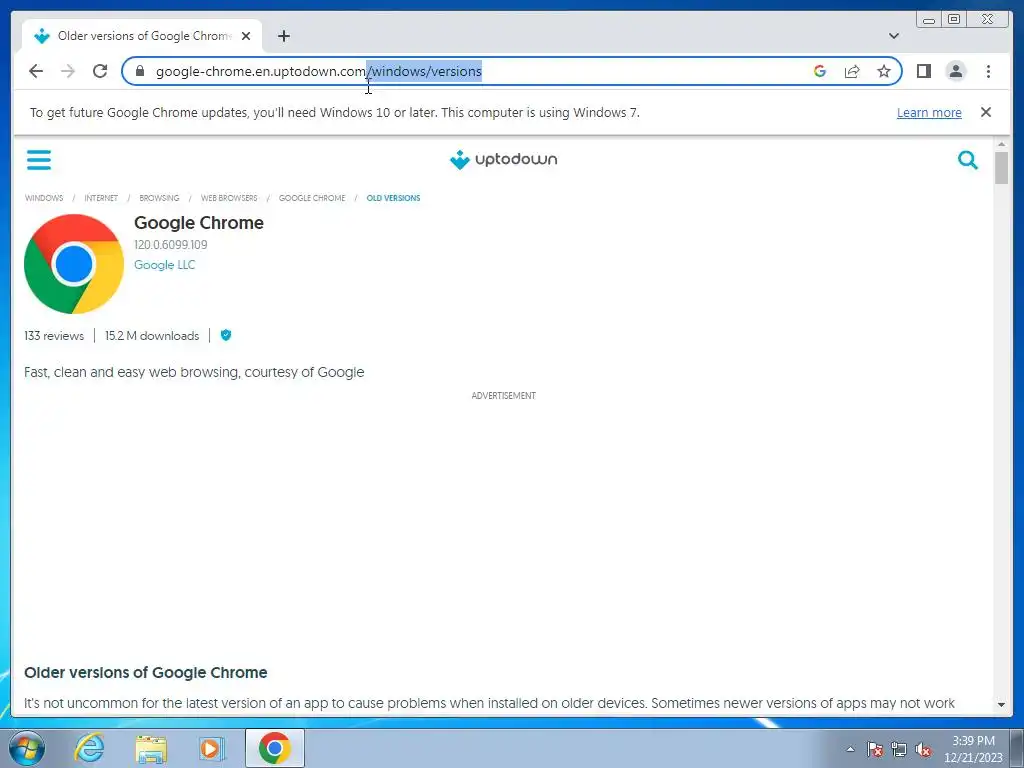Viewport: 1024px width, 768px height.
Task: Click the Uptodown logo
Action: (504, 159)
